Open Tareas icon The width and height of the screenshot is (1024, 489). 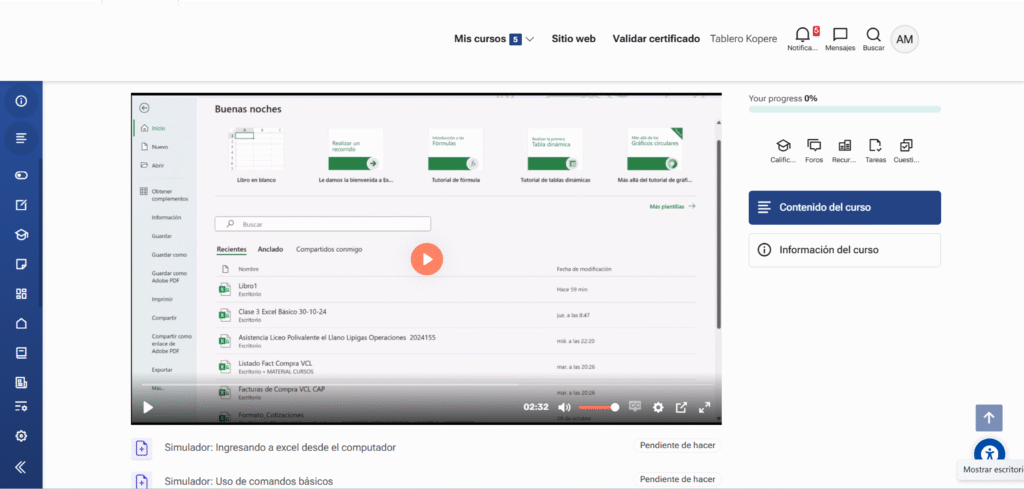point(875,151)
